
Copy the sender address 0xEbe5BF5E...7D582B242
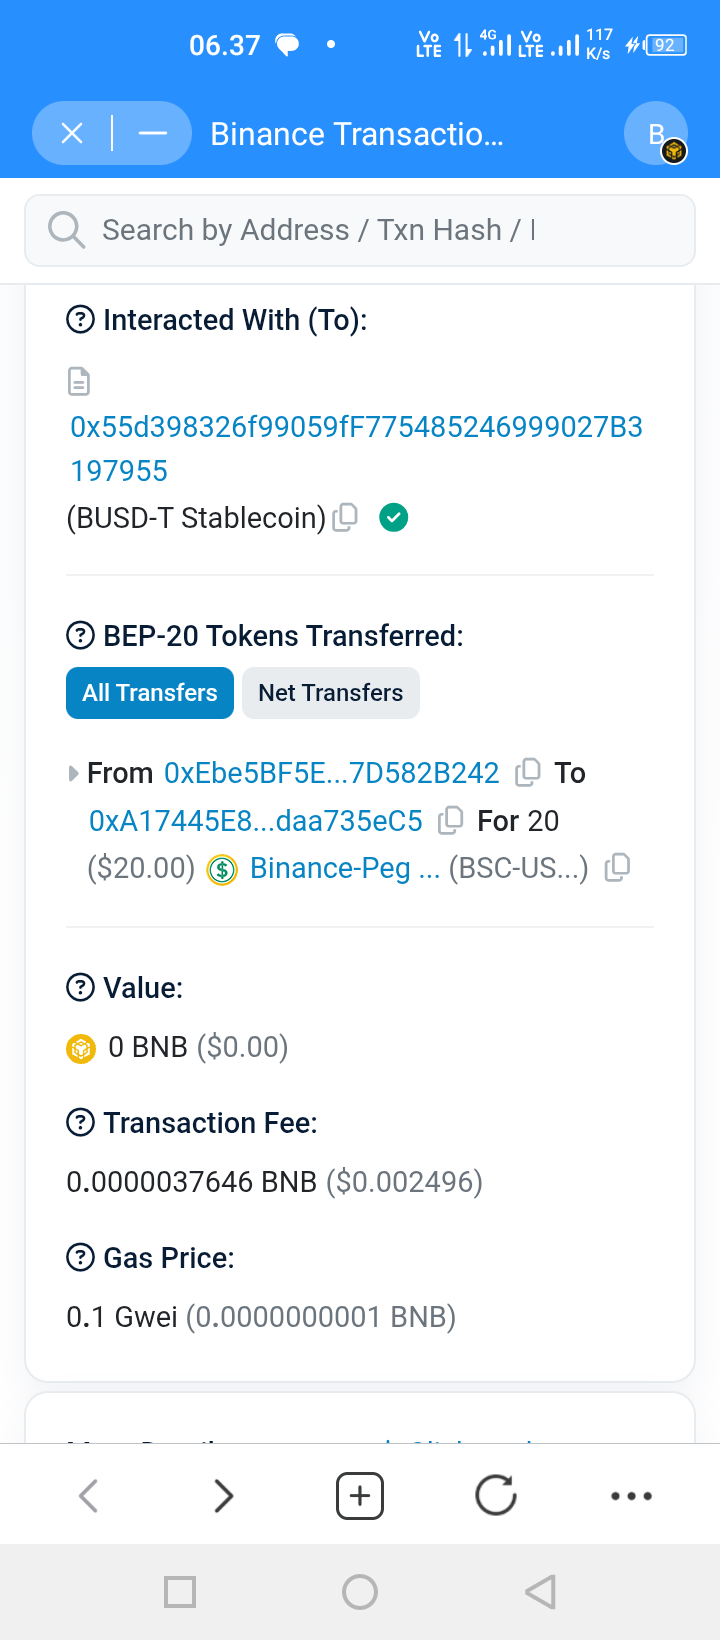pos(527,773)
